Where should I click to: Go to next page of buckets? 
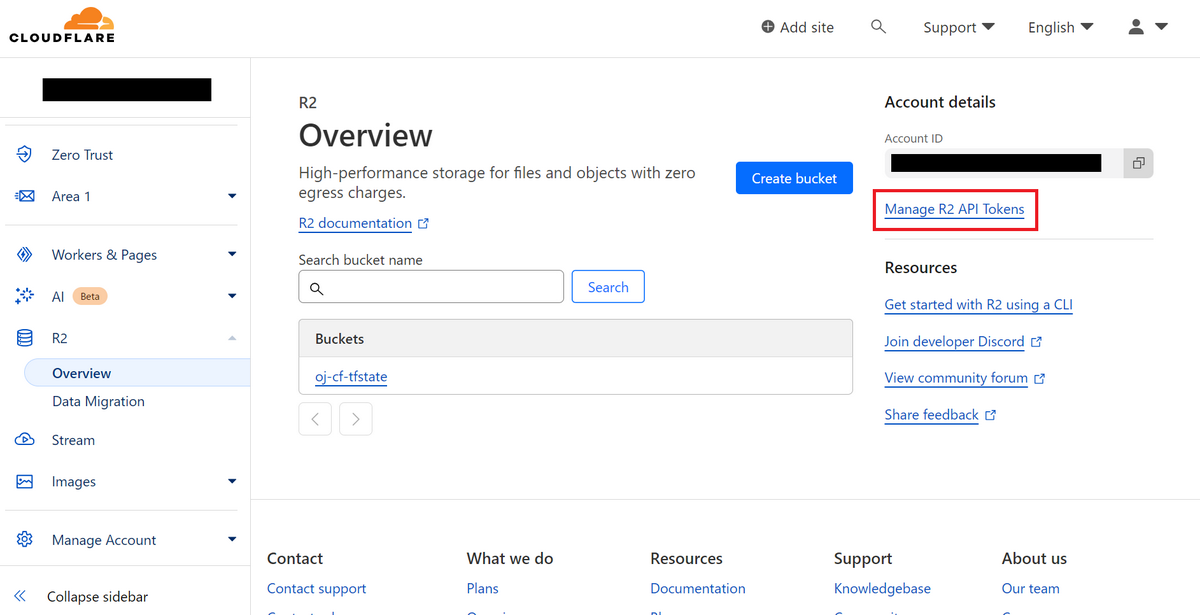tap(356, 419)
